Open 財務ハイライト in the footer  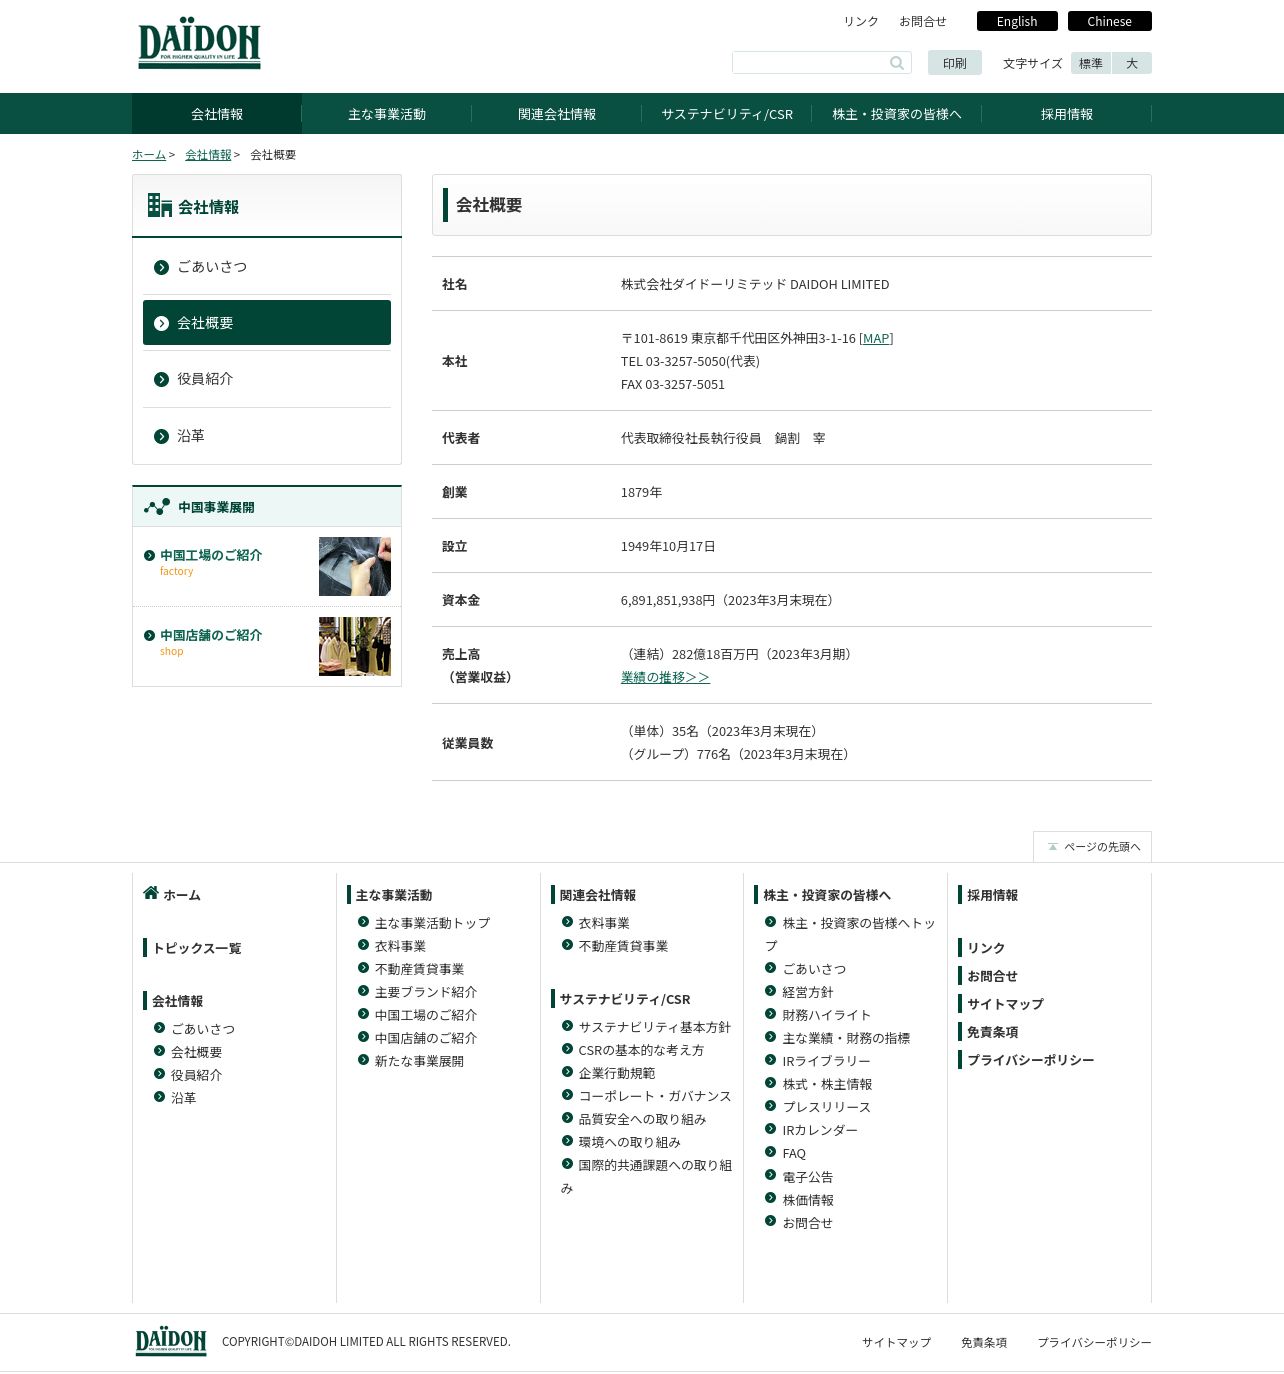(x=827, y=1015)
